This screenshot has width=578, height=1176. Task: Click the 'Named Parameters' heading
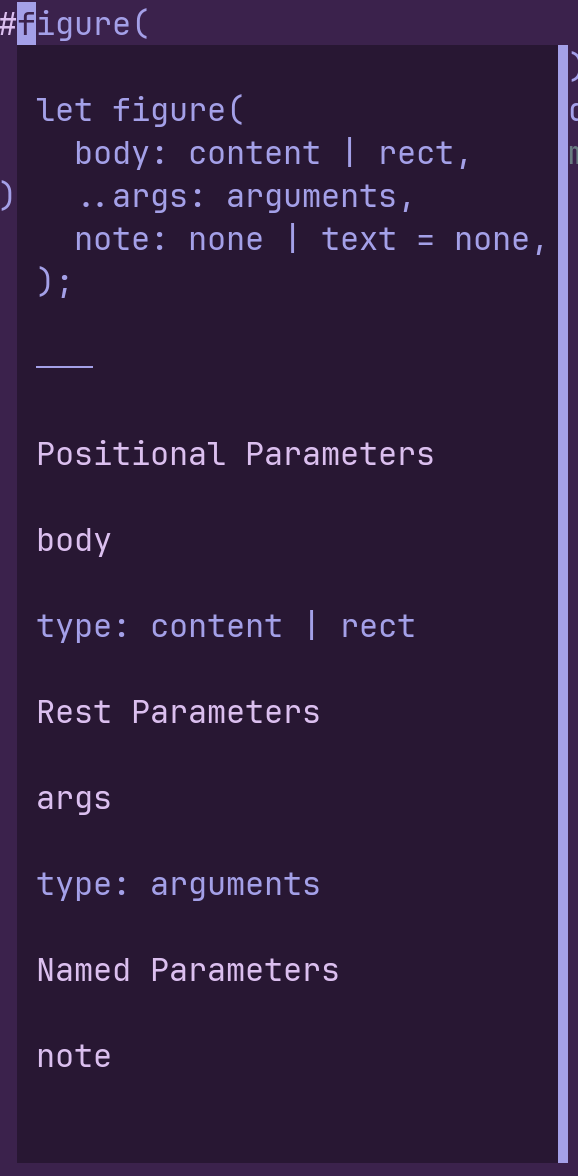[x=188, y=970]
